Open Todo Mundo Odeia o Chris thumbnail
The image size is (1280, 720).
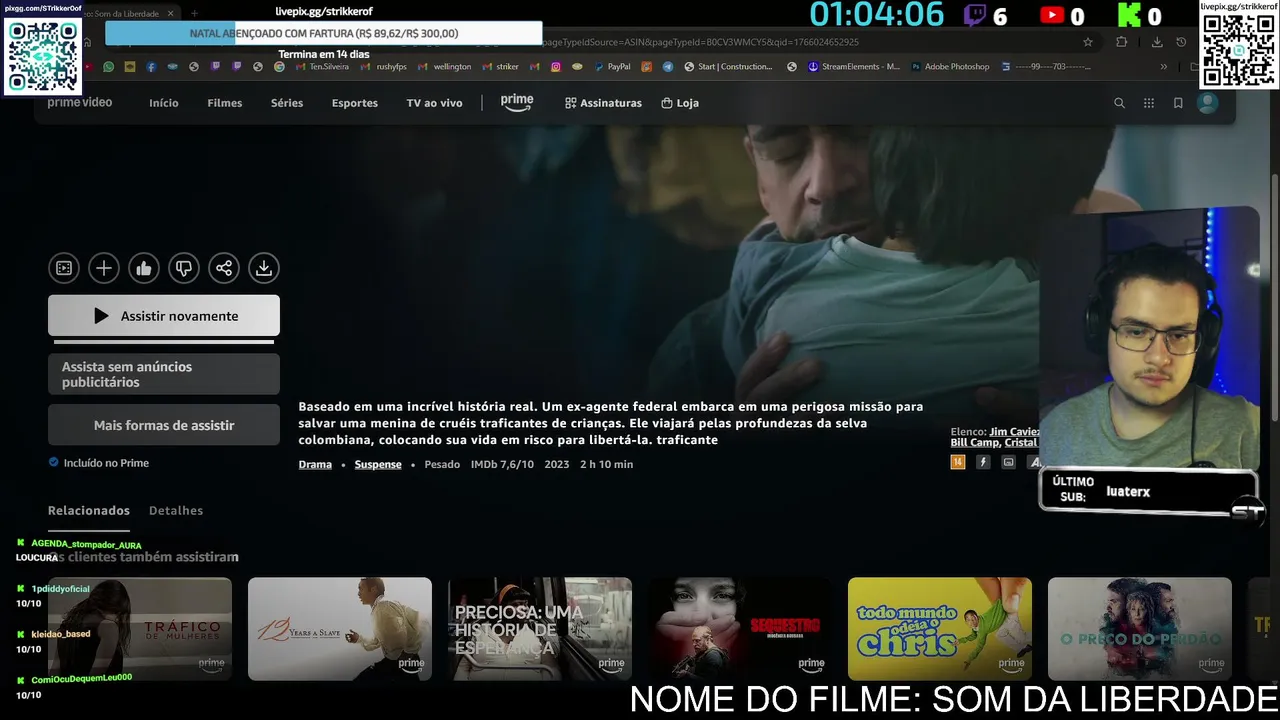click(940, 629)
